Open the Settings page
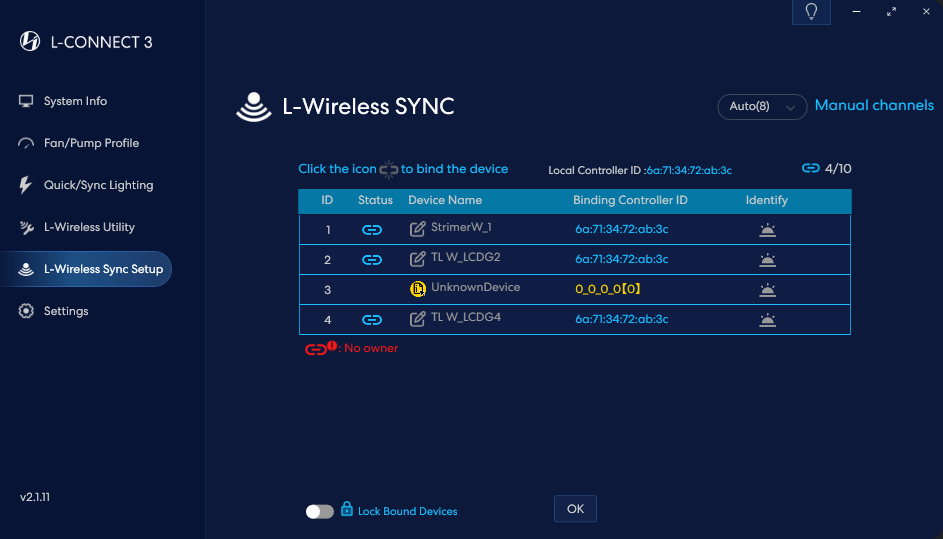Viewport: 943px width, 539px height. point(66,311)
